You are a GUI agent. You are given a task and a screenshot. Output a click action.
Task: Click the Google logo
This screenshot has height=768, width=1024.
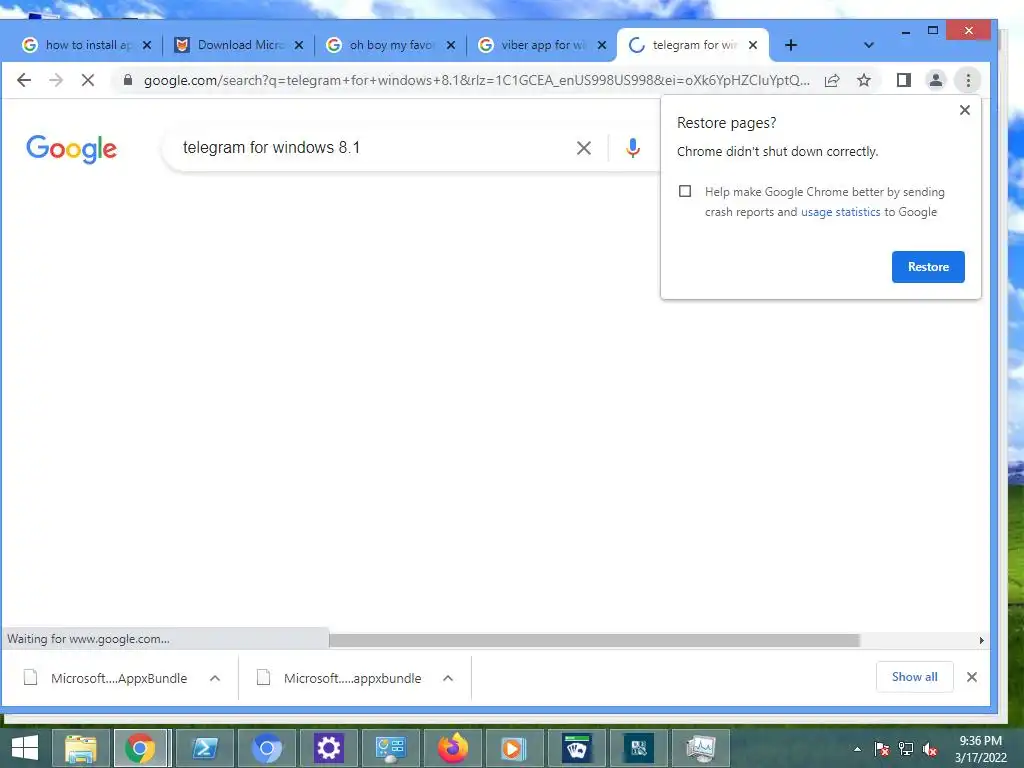coord(71,149)
